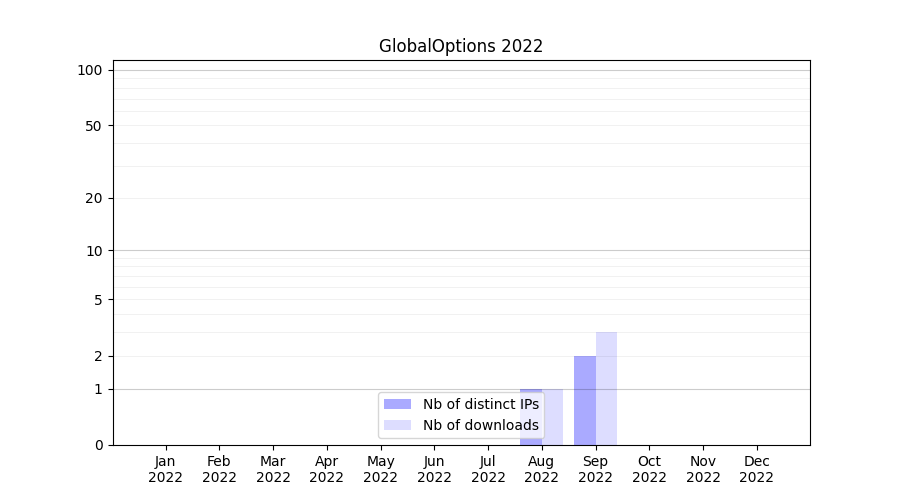Screen dimensions: 900x500
Task: Click the Dec 2022 x-axis label
Action: pyautogui.click(x=756, y=469)
